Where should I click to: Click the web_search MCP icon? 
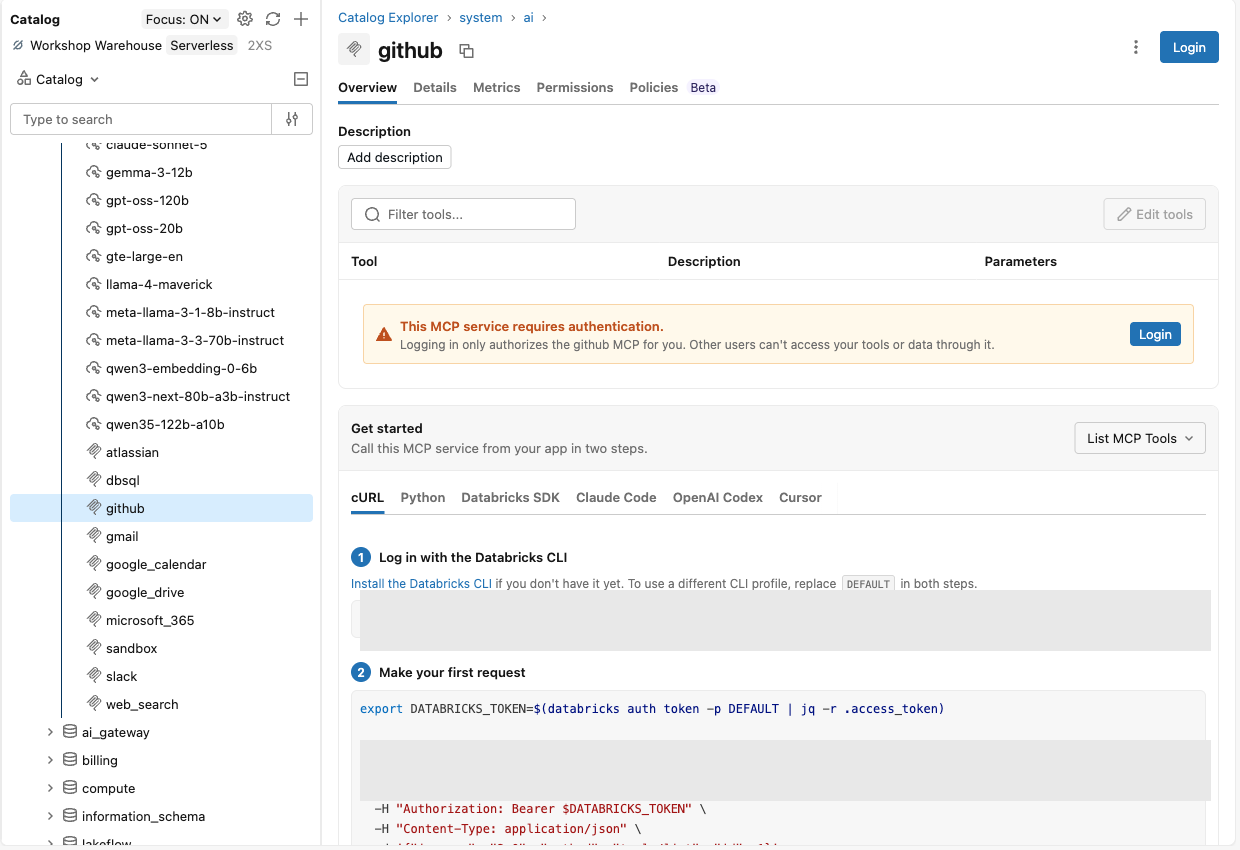[x=95, y=704]
